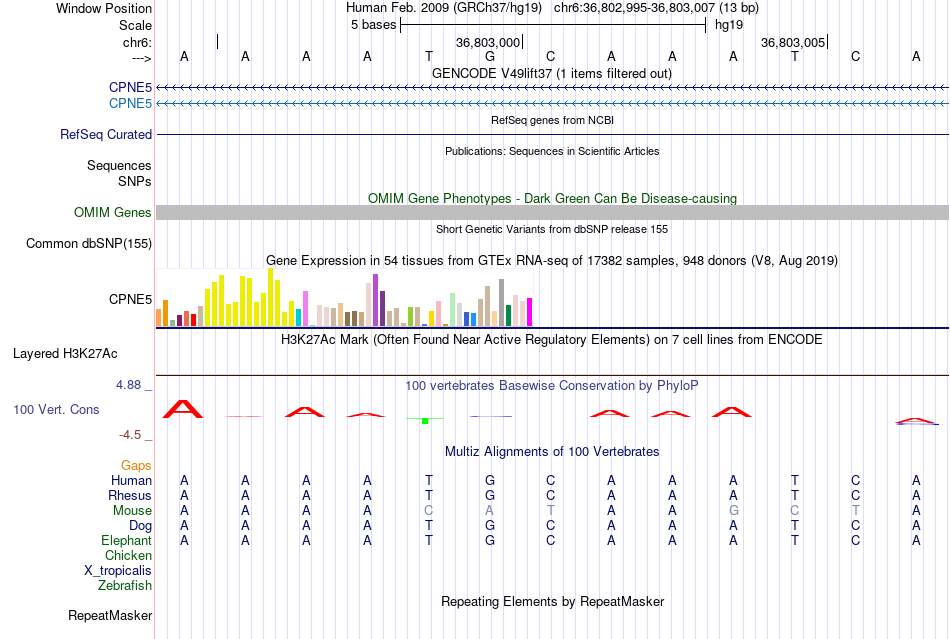Click the Repeating Elements by RepeatMasker title

point(552,601)
